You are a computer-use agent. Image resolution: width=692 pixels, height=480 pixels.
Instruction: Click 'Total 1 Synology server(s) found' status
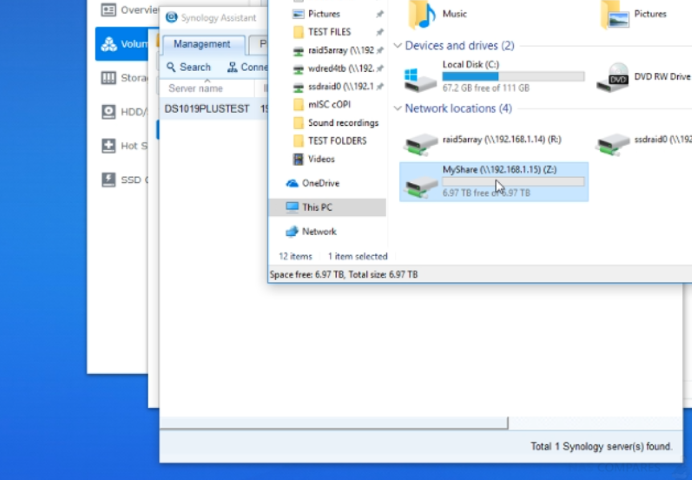tap(601, 446)
